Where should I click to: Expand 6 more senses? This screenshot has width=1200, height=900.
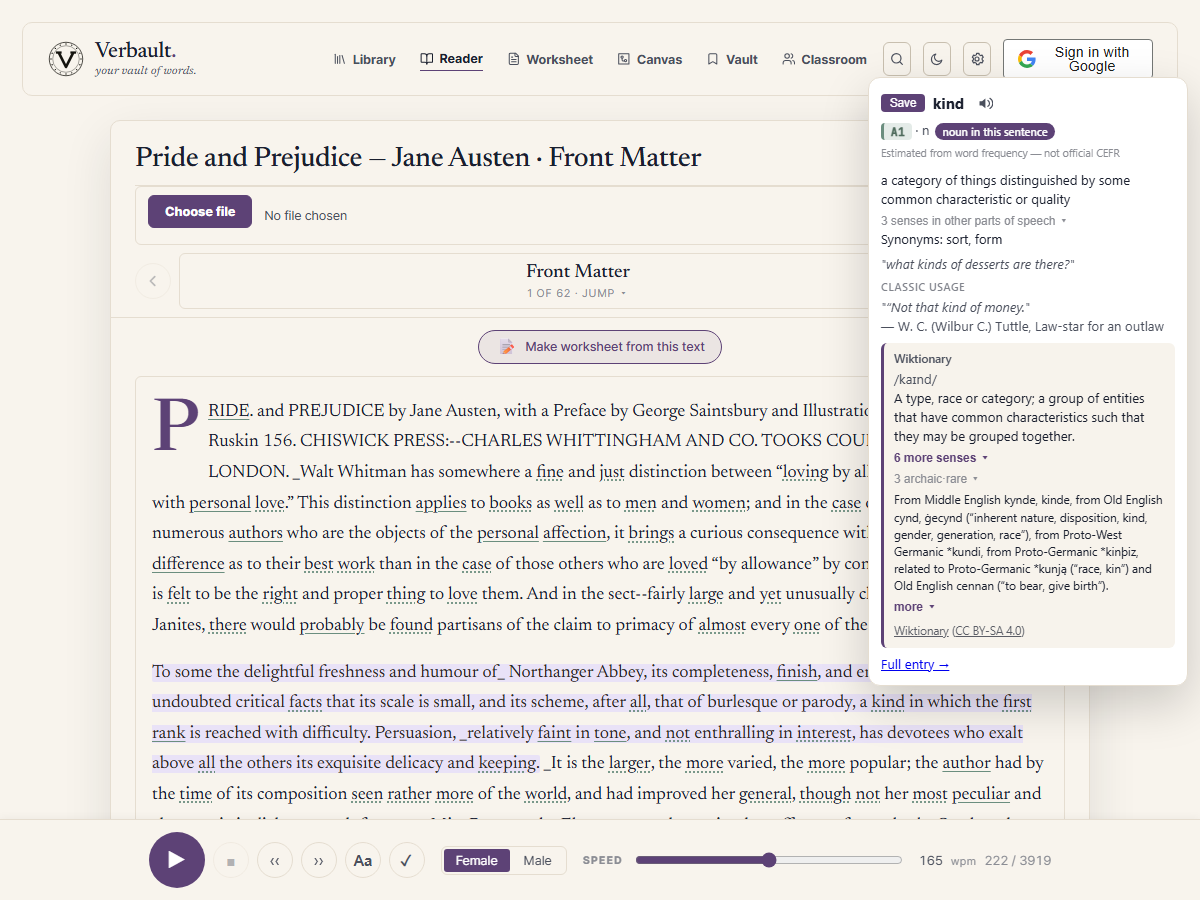[941, 458]
